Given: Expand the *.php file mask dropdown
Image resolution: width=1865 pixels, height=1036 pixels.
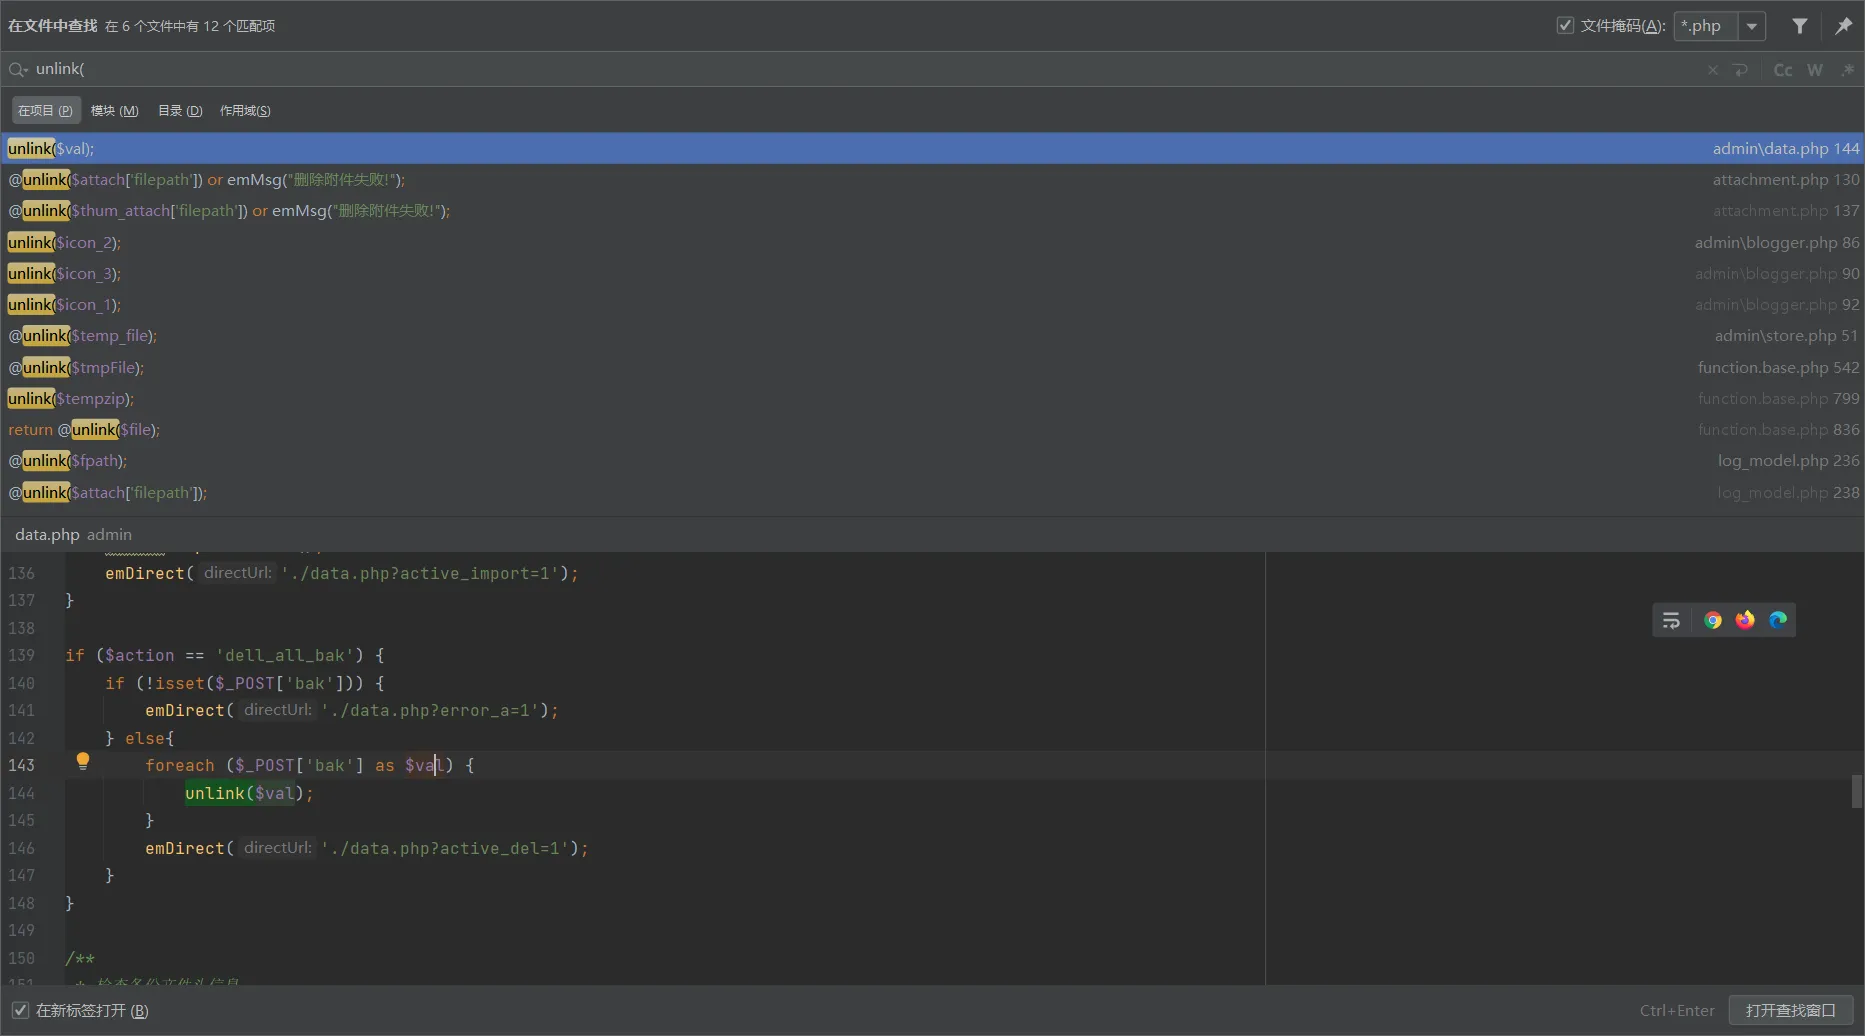Looking at the screenshot, I should 1751,26.
